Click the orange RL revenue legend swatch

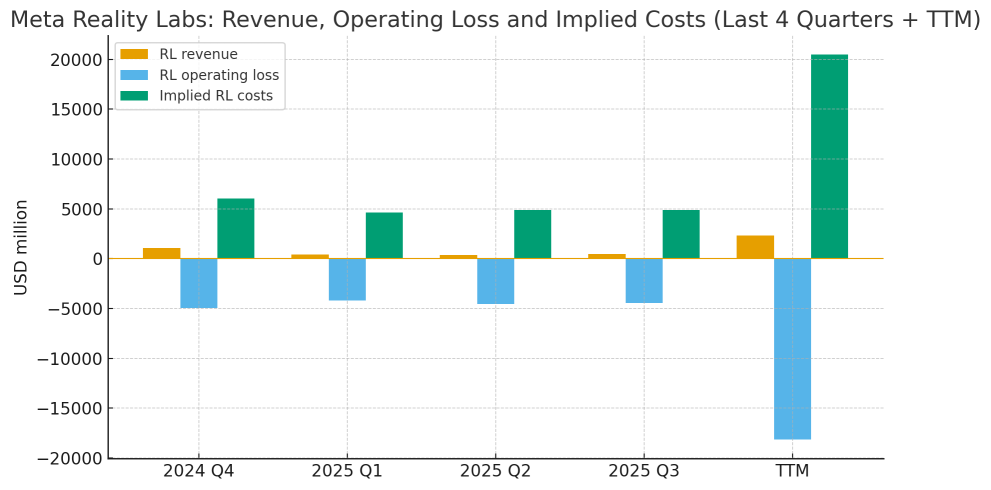pos(135,54)
